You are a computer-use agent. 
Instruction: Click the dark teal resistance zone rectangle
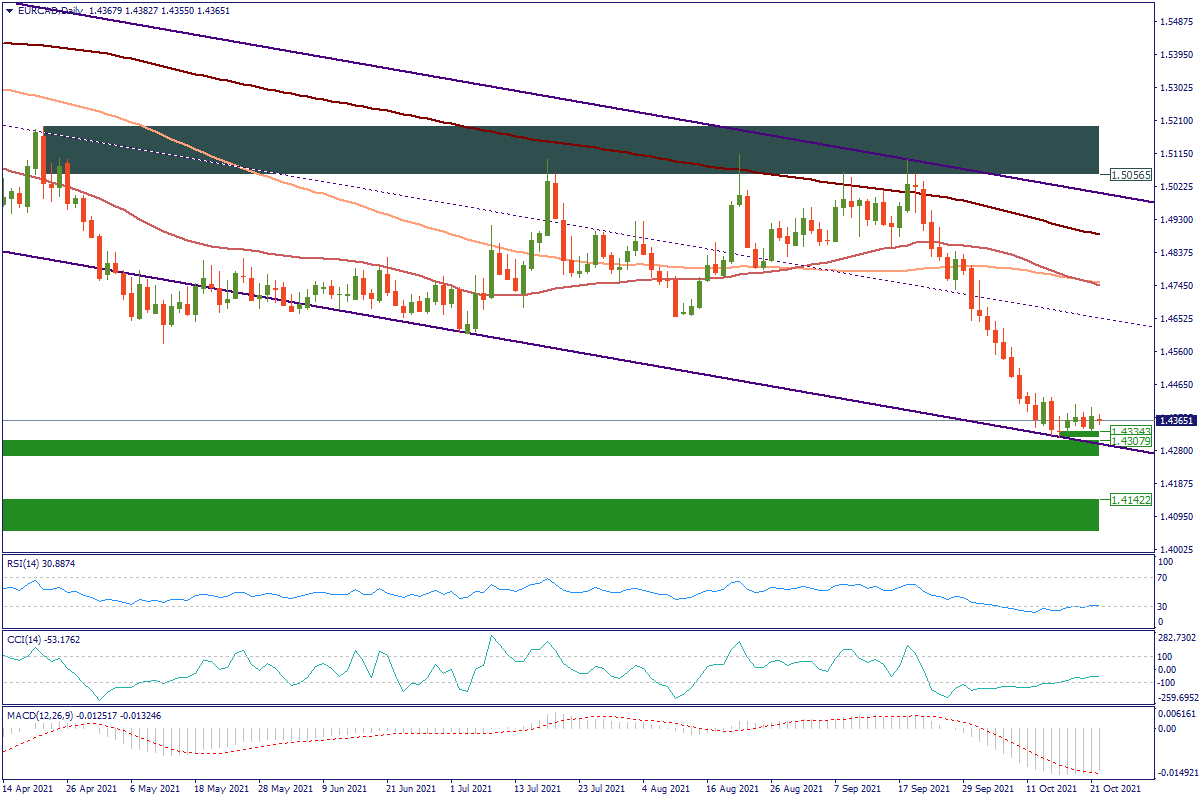[570, 150]
